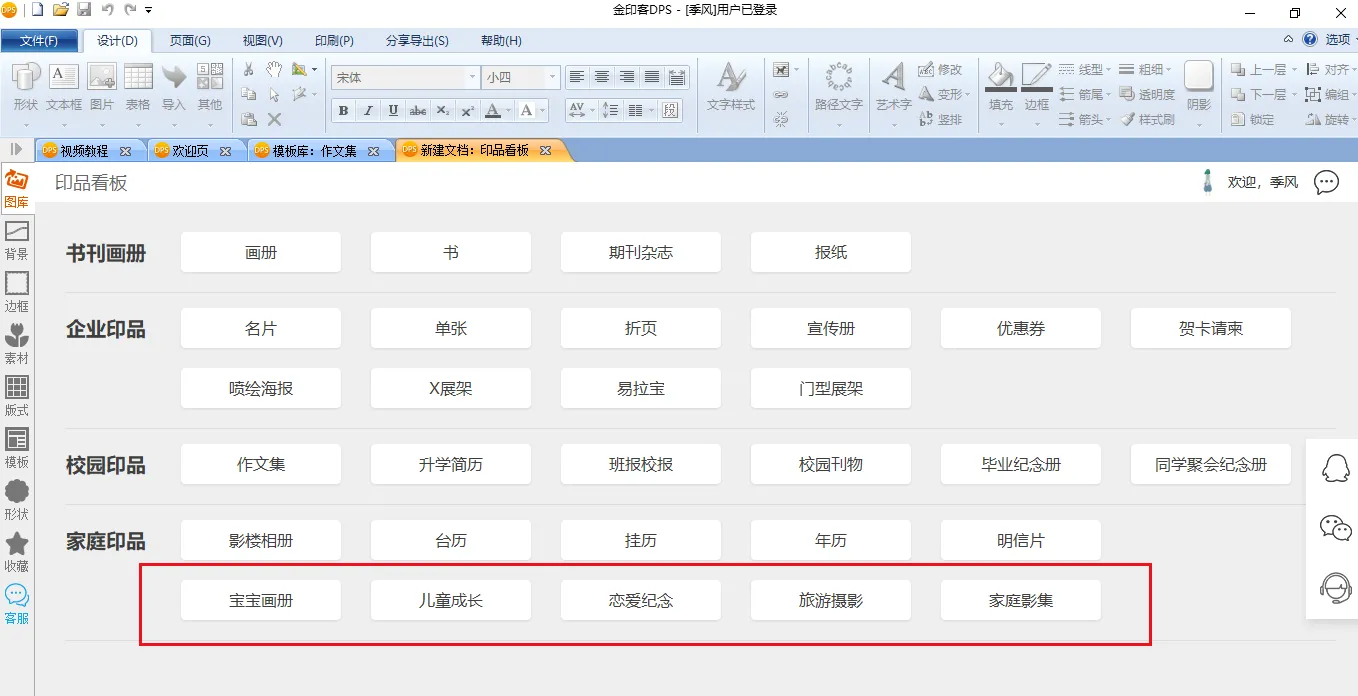Screen dimensions: 1358x696
Task: Click the 路径文字 path text icon
Action: coord(838,86)
